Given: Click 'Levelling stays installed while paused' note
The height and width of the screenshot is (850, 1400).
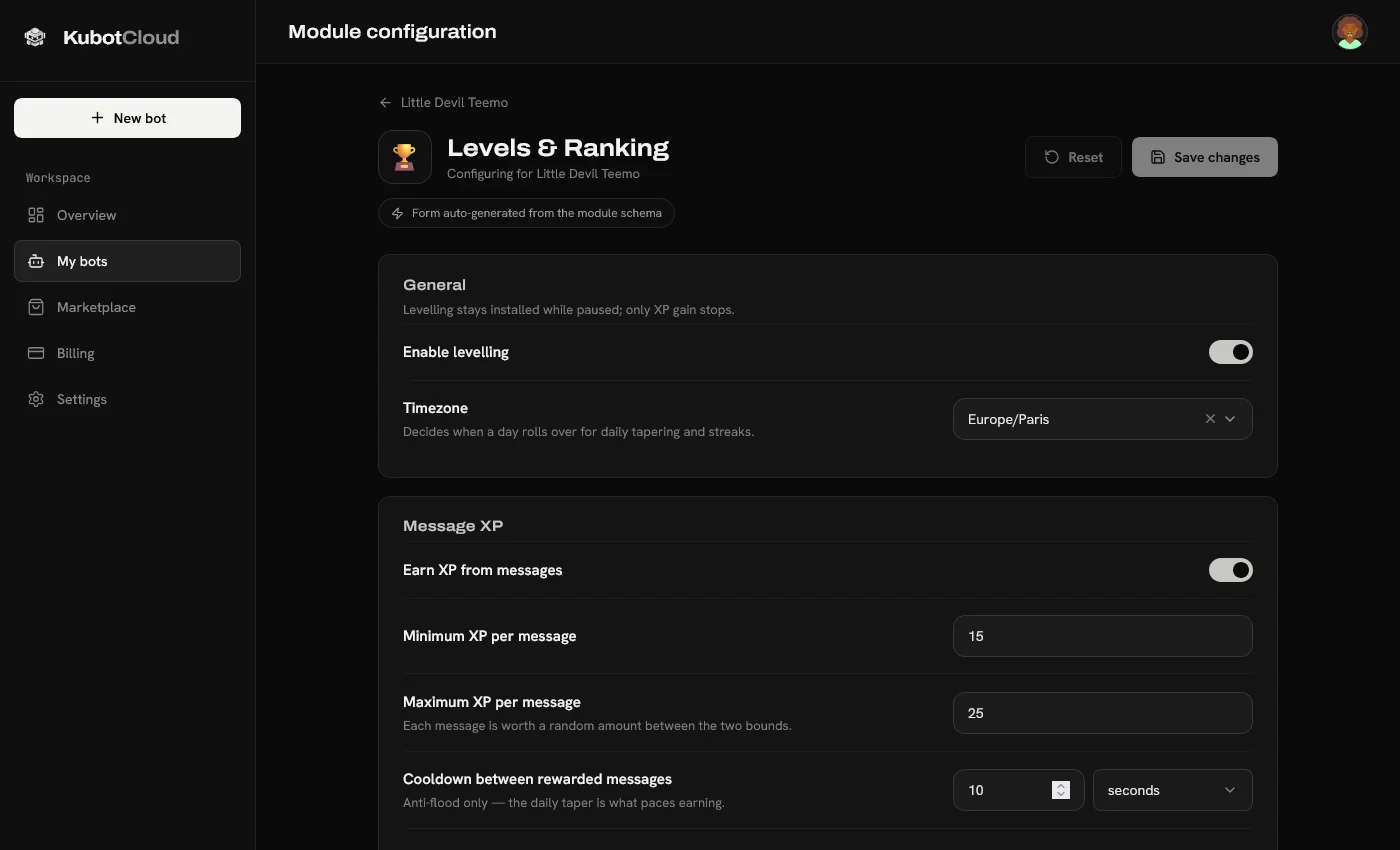Looking at the screenshot, I should pos(568,310).
